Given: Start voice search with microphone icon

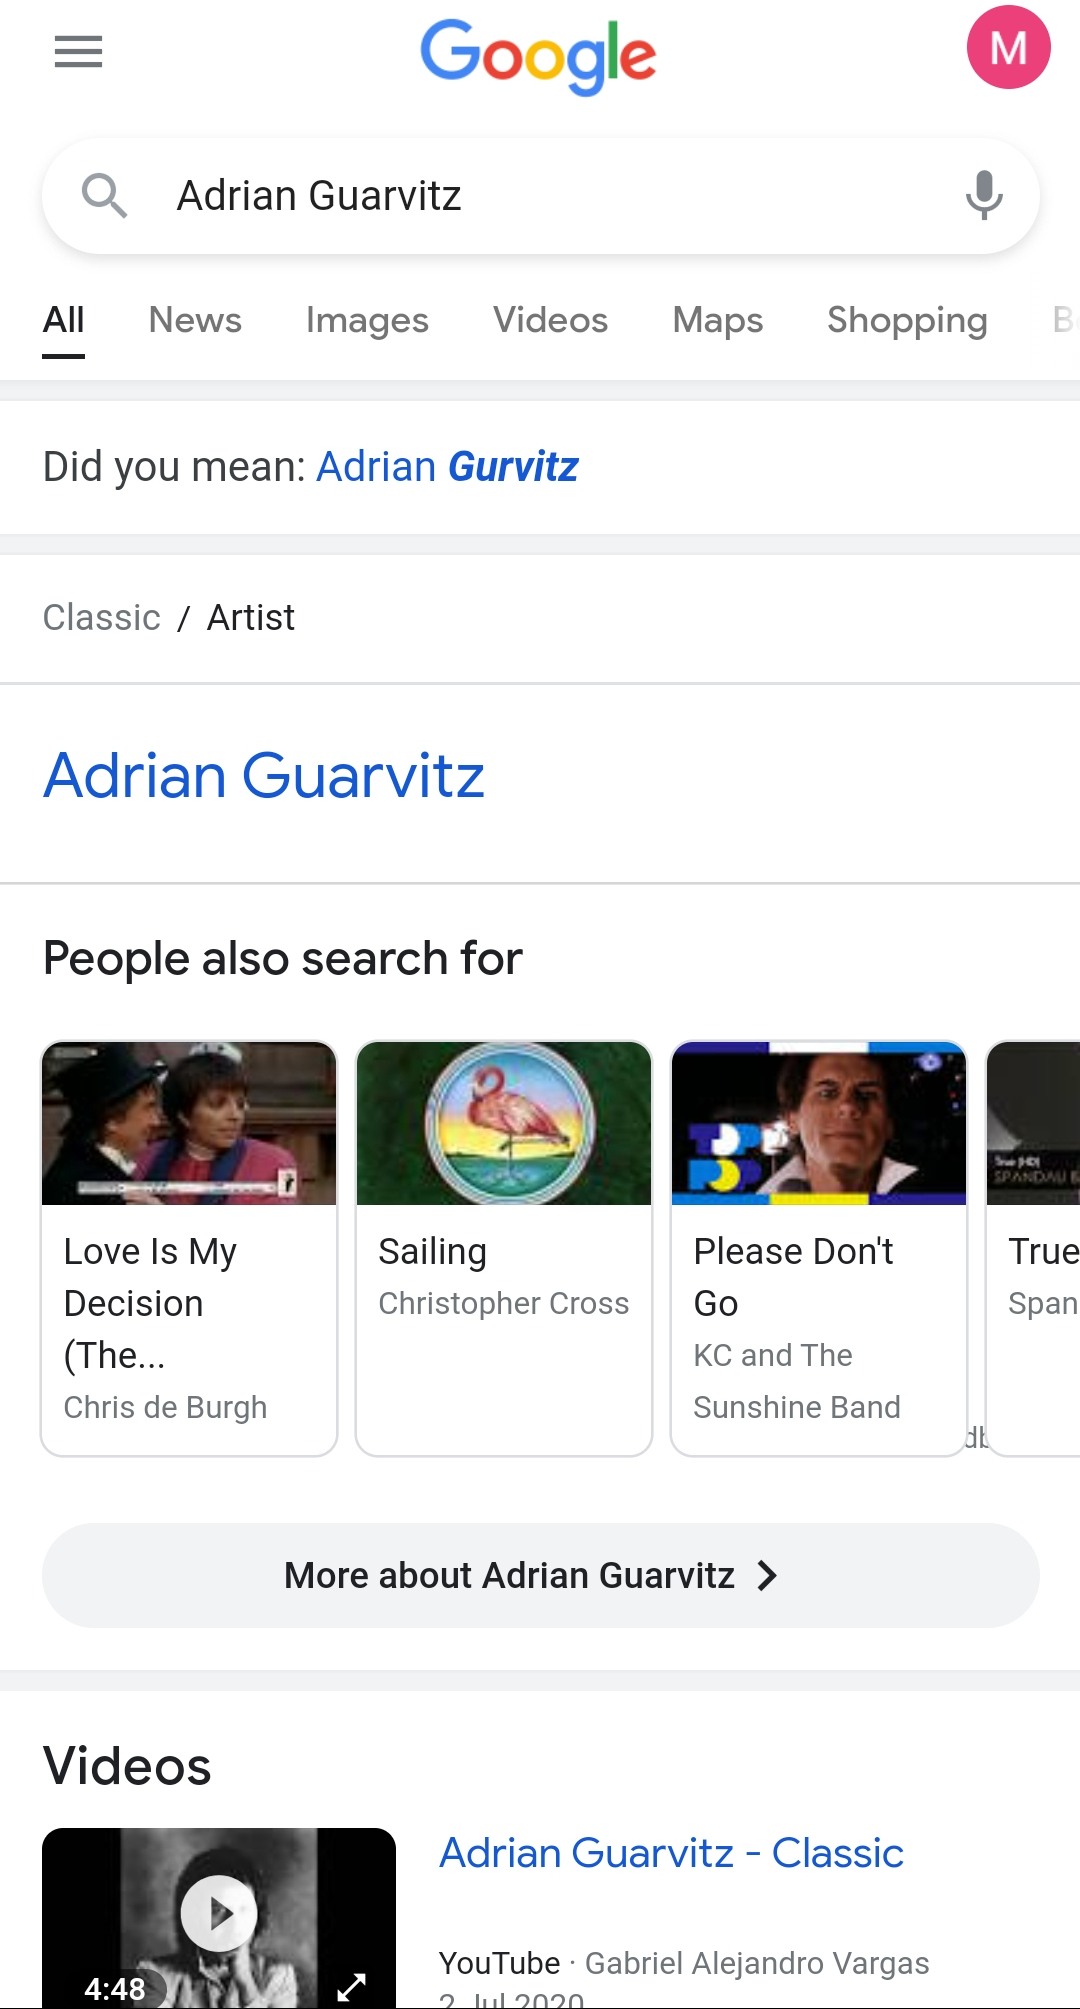Looking at the screenshot, I should [984, 195].
